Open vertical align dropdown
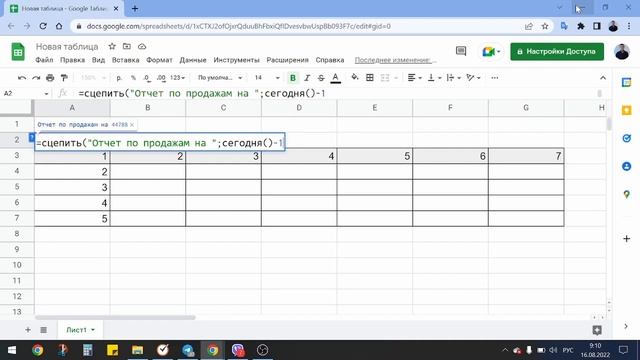Screen dimensions: 640x360 pyautogui.click(x=434, y=78)
